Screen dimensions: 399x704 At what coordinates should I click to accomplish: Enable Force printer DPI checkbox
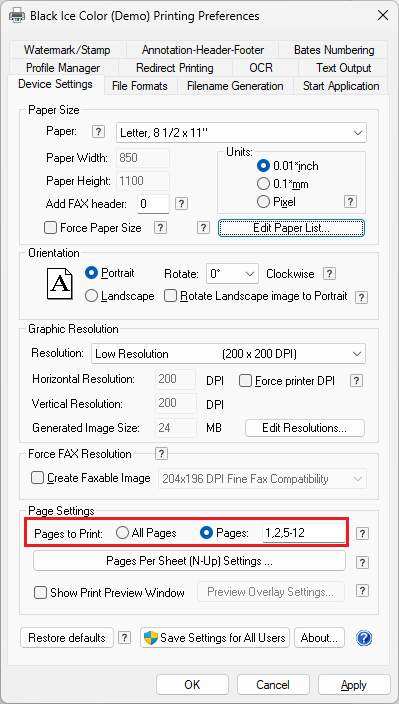click(246, 381)
